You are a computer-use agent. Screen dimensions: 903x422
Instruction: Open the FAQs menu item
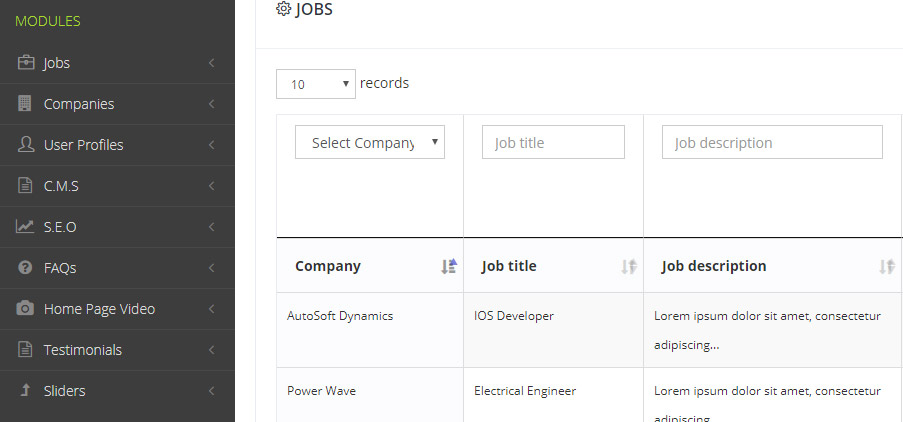pos(60,268)
